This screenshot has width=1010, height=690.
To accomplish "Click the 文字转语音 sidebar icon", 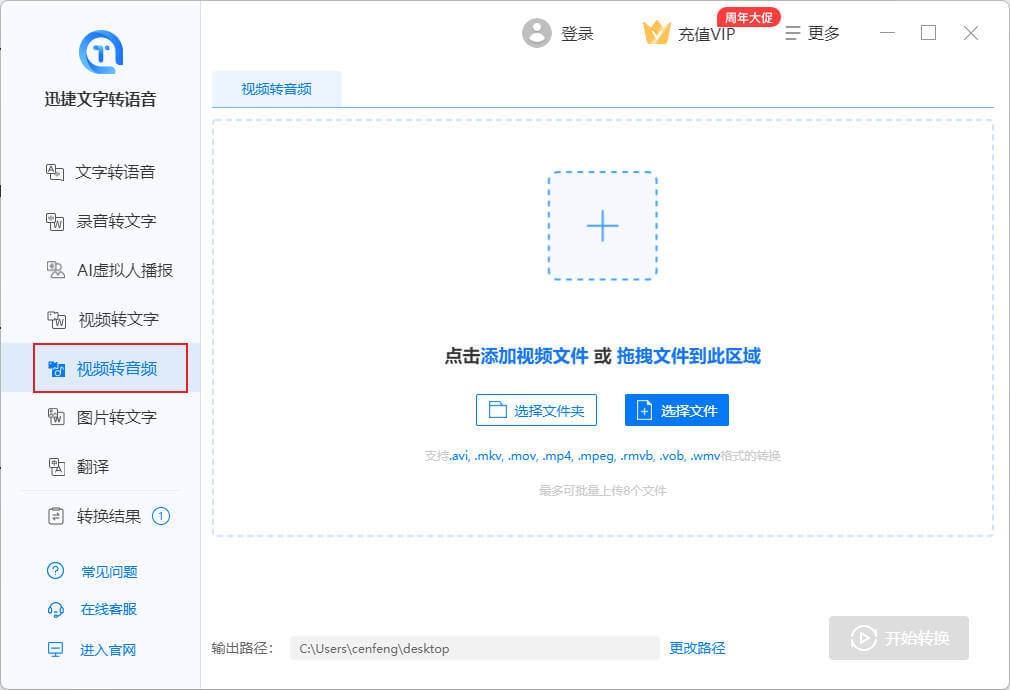I will point(55,172).
